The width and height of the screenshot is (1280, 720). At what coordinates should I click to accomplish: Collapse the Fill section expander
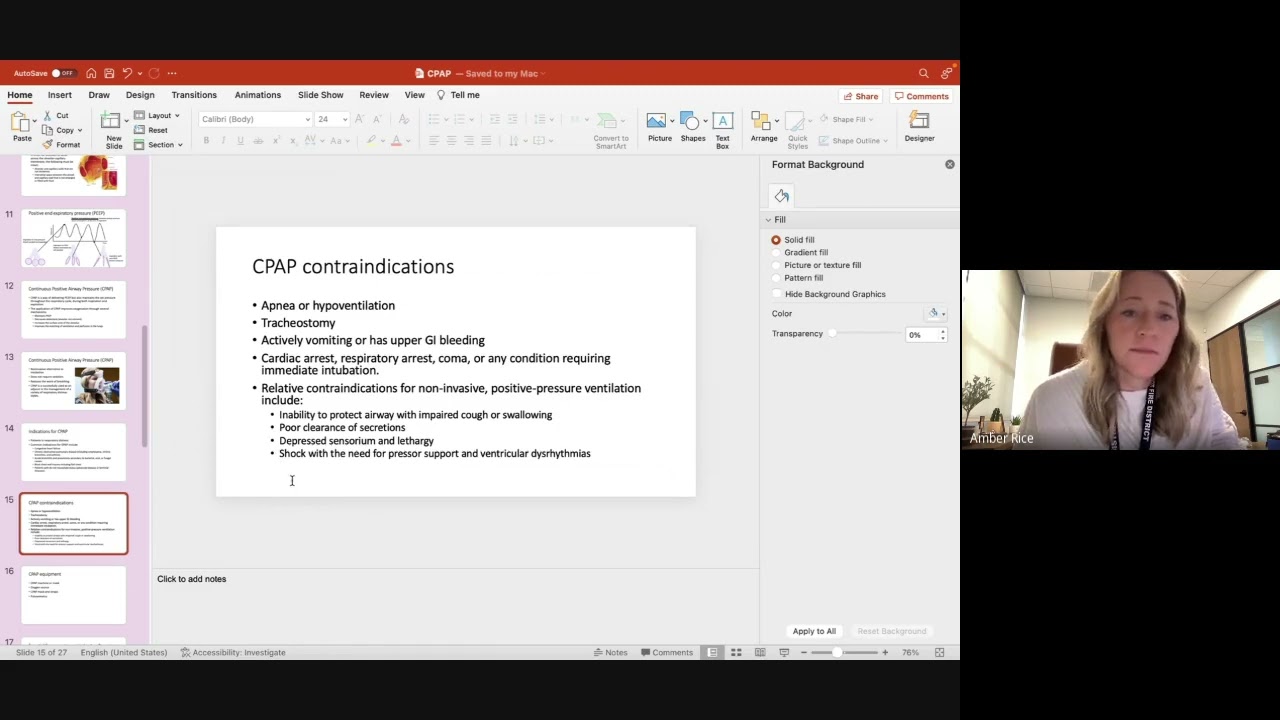pos(769,220)
